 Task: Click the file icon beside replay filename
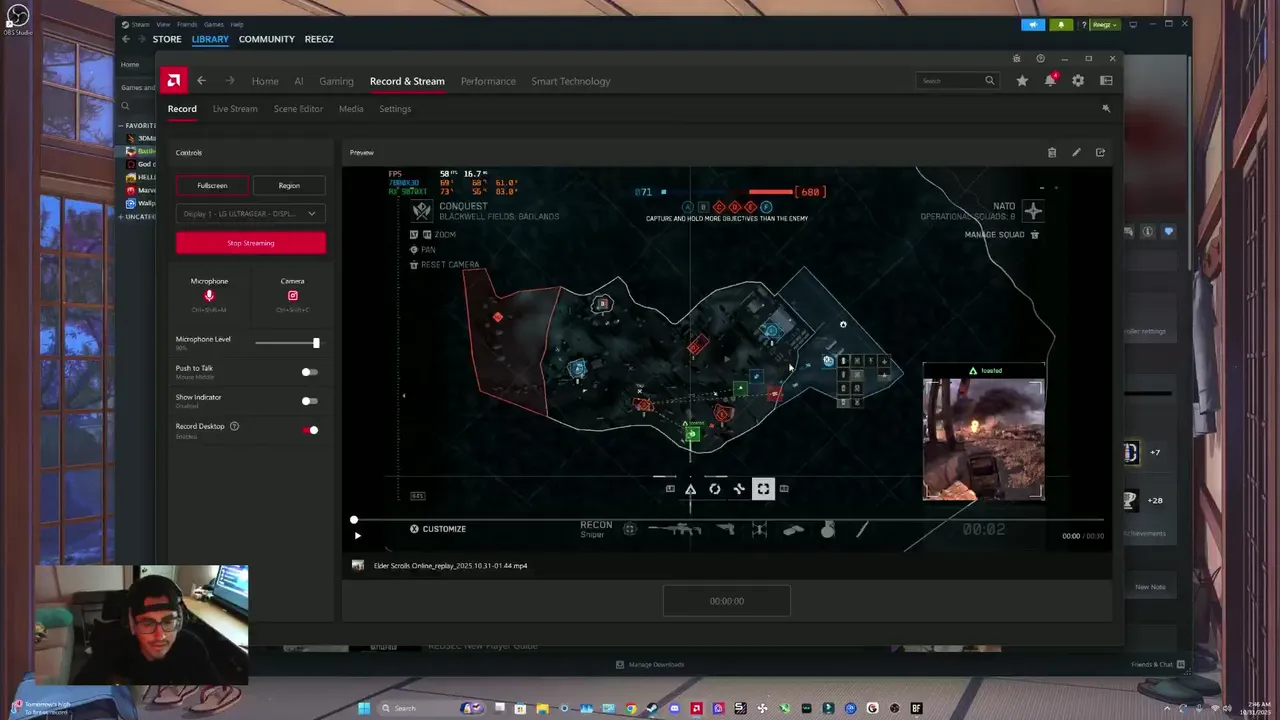(x=358, y=565)
